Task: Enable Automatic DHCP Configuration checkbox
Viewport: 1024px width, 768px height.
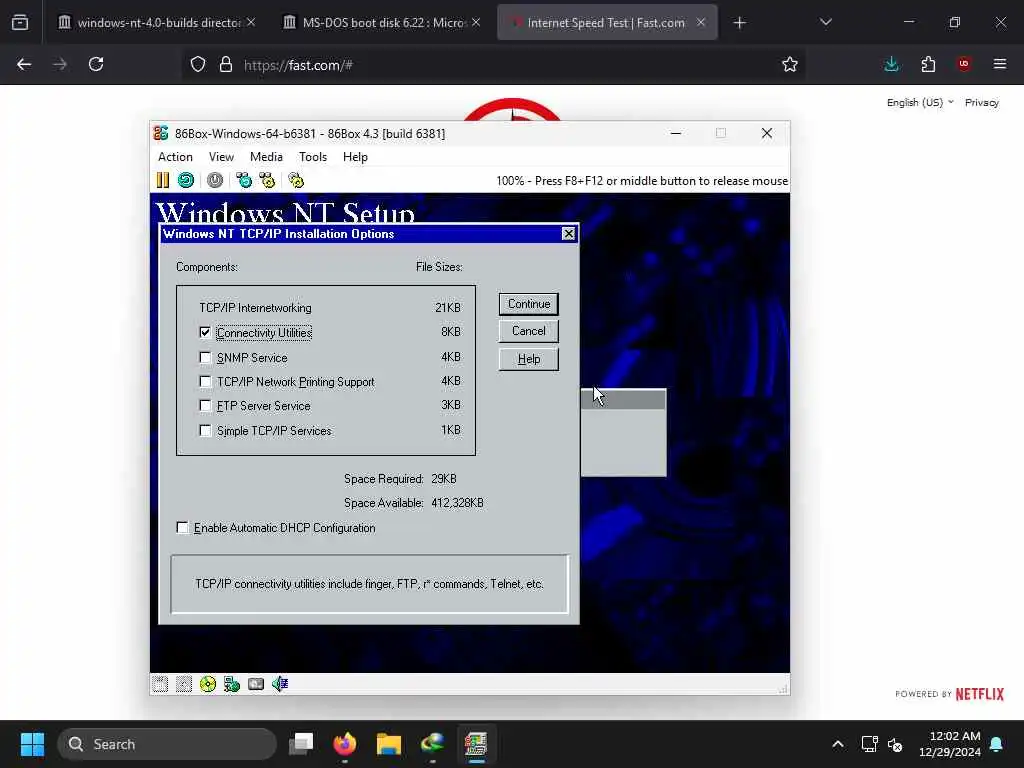Action: (182, 527)
